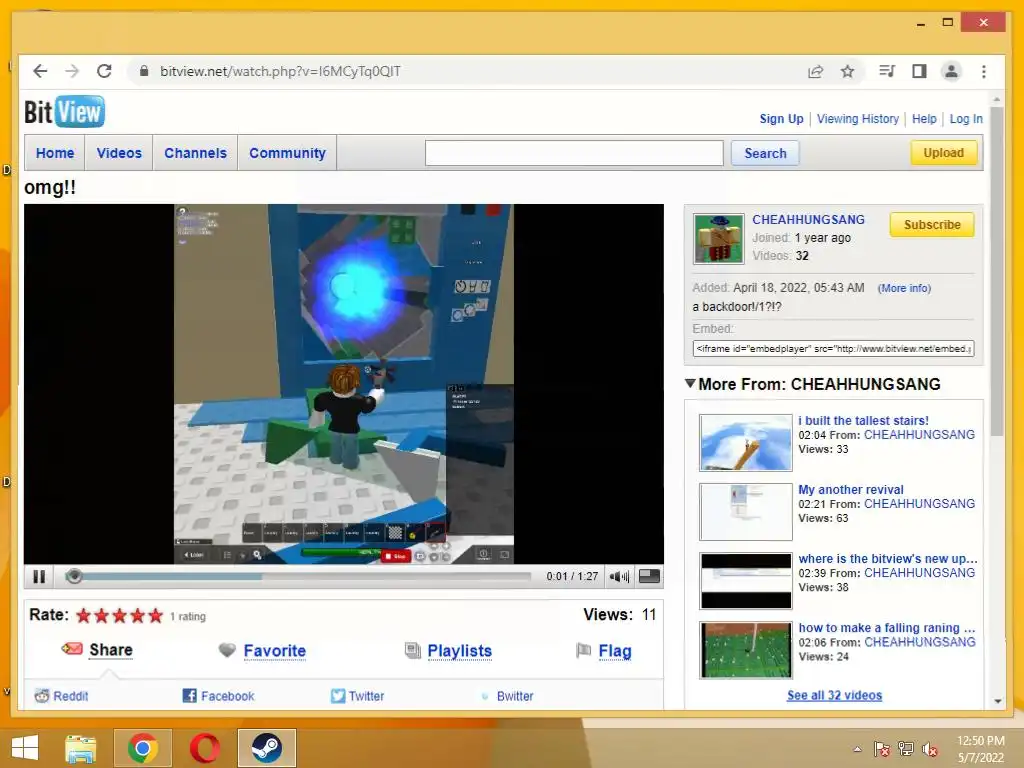The width and height of the screenshot is (1024, 768).
Task: Click the Flag link
Action: [x=615, y=651]
